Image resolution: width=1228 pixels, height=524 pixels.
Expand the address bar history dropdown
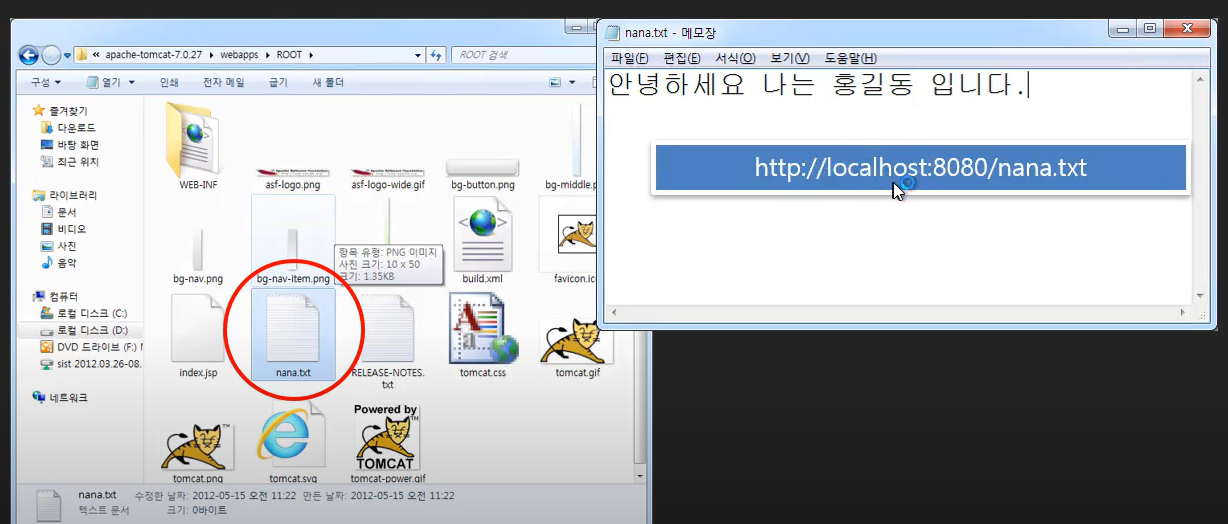pyautogui.click(x=418, y=54)
